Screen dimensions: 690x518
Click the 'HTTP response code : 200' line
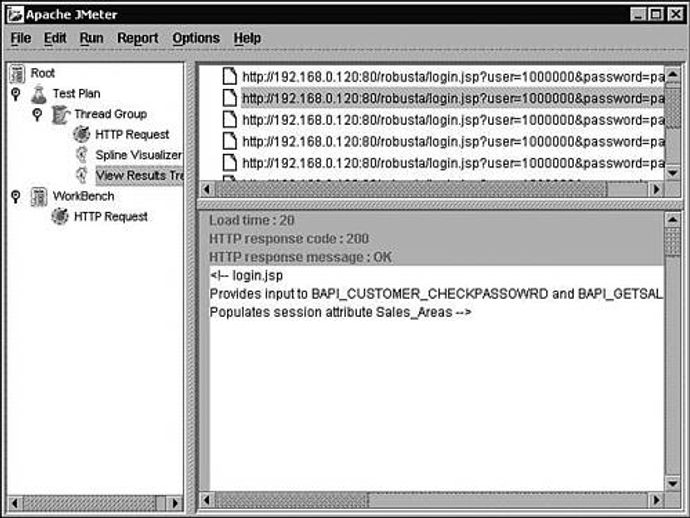click(289, 239)
